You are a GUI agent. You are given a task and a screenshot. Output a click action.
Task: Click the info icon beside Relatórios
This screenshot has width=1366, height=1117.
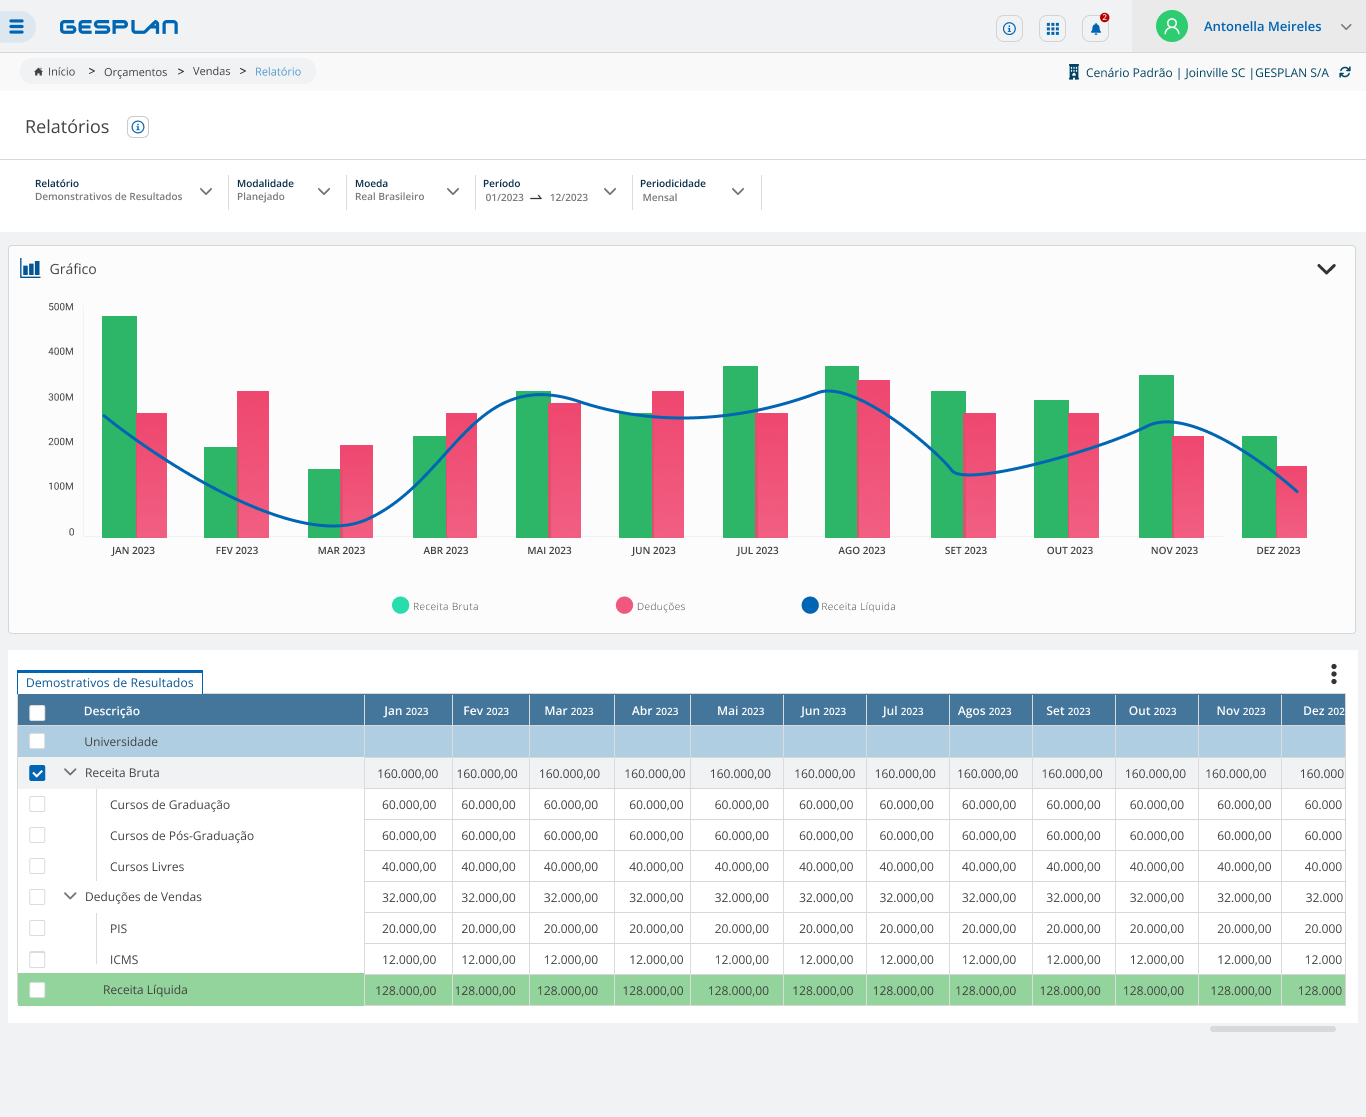click(138, 127)
